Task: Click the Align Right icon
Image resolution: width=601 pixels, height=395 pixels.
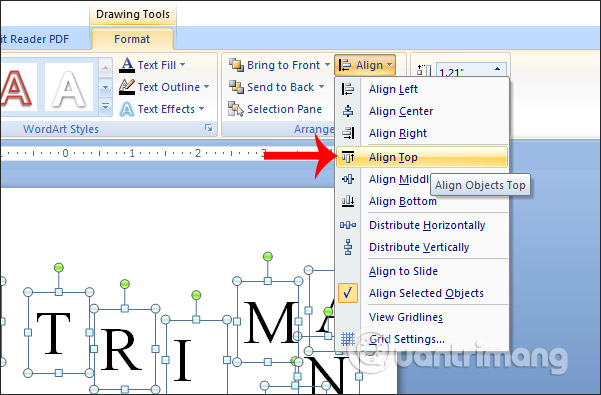Action: [x=348, y=133]
